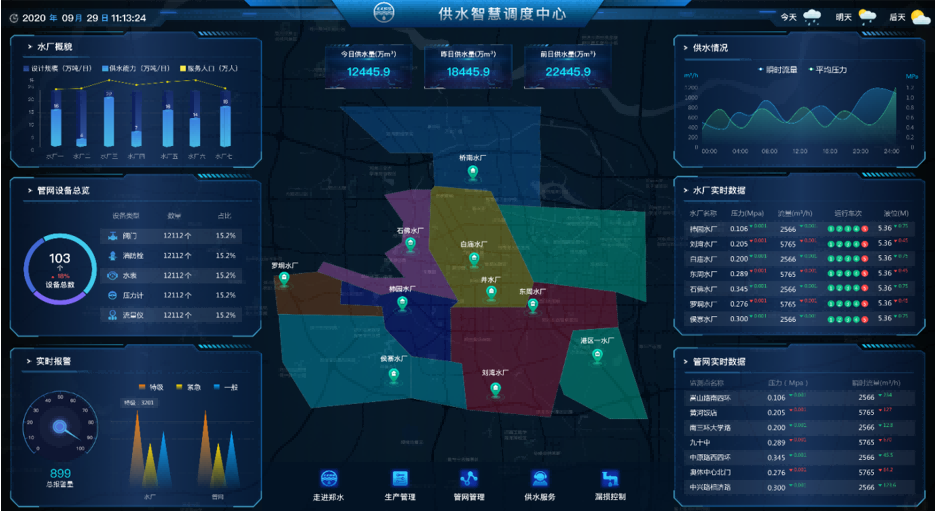
Task: Click the 罗垌水厂 map marker
Action: tap(284, 279)
